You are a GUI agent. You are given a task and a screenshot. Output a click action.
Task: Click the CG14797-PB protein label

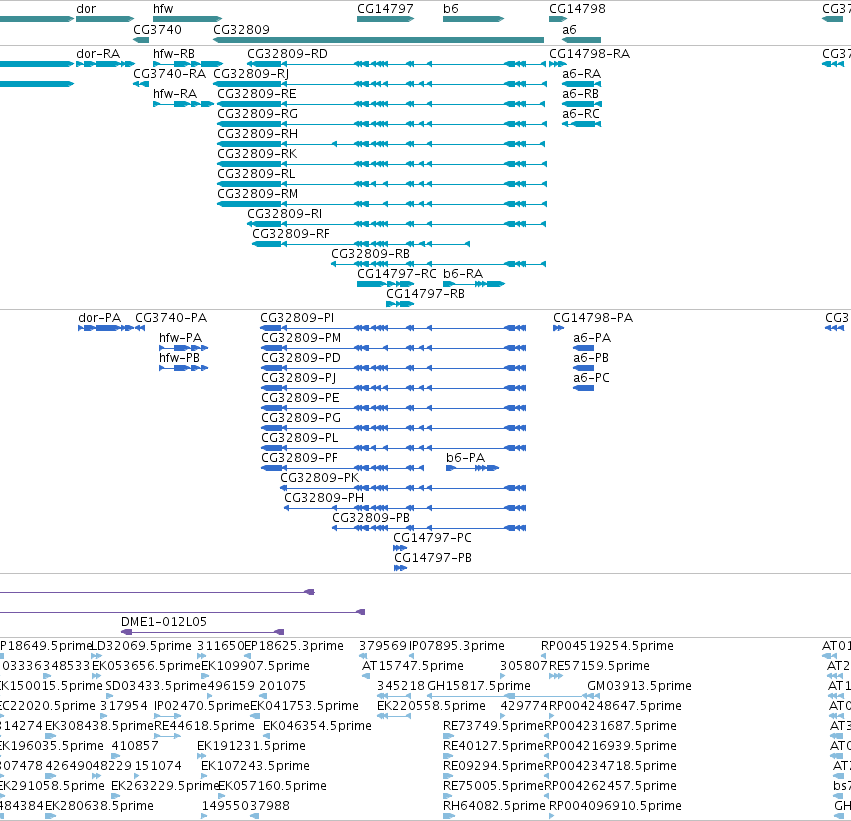(x=433, y=558)
